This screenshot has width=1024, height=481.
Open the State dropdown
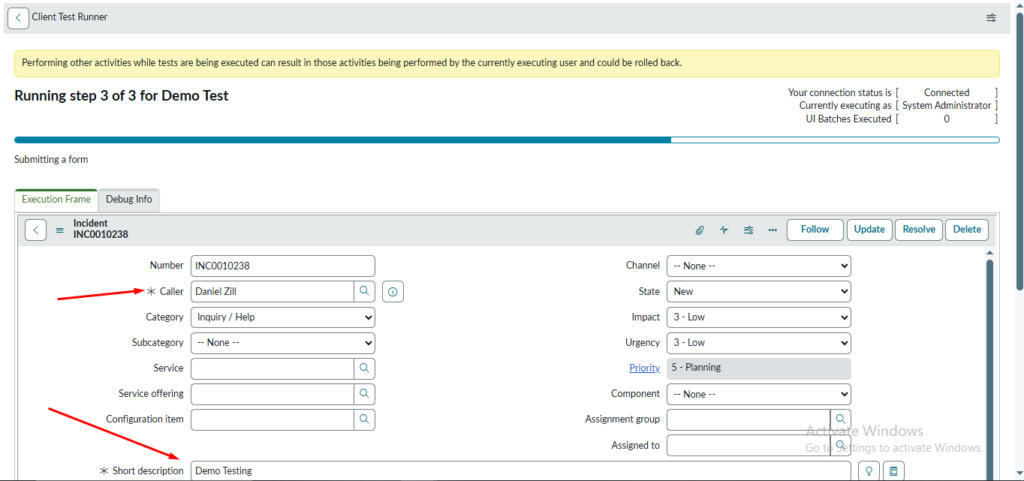tap(758, 291)
